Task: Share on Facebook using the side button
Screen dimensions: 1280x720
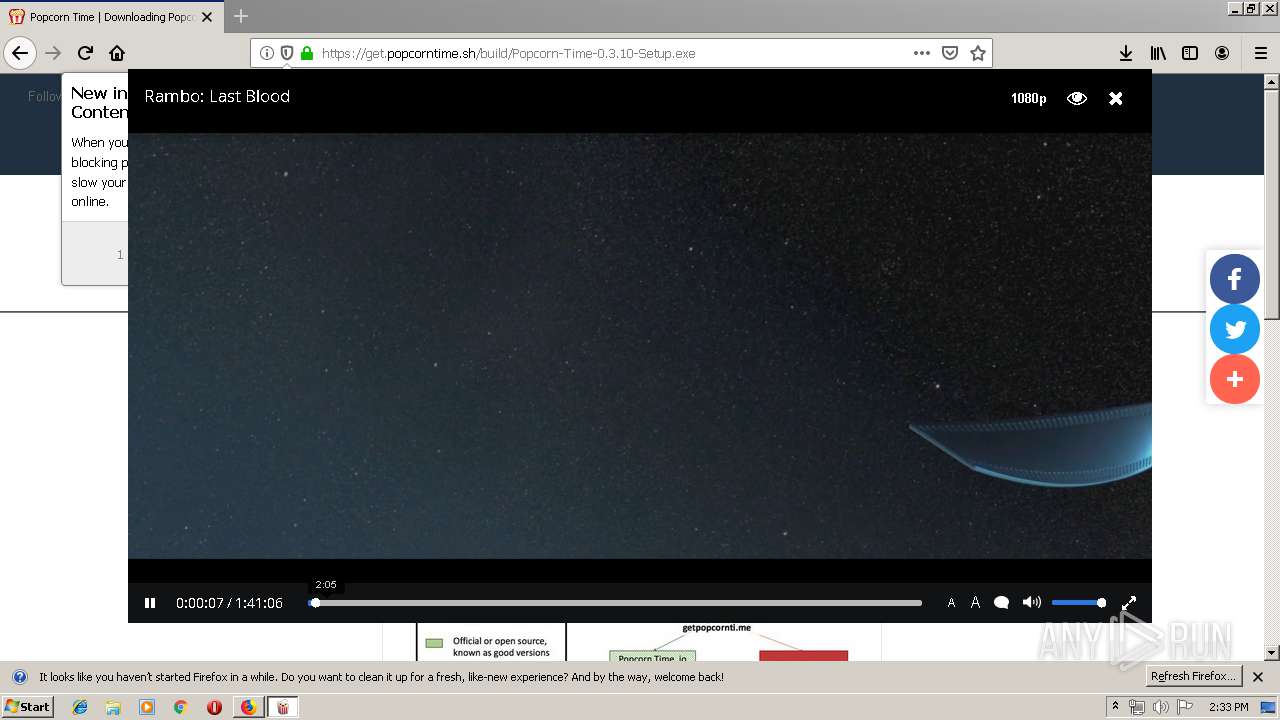Action: pyautogui.click(x=1235, y=279)
